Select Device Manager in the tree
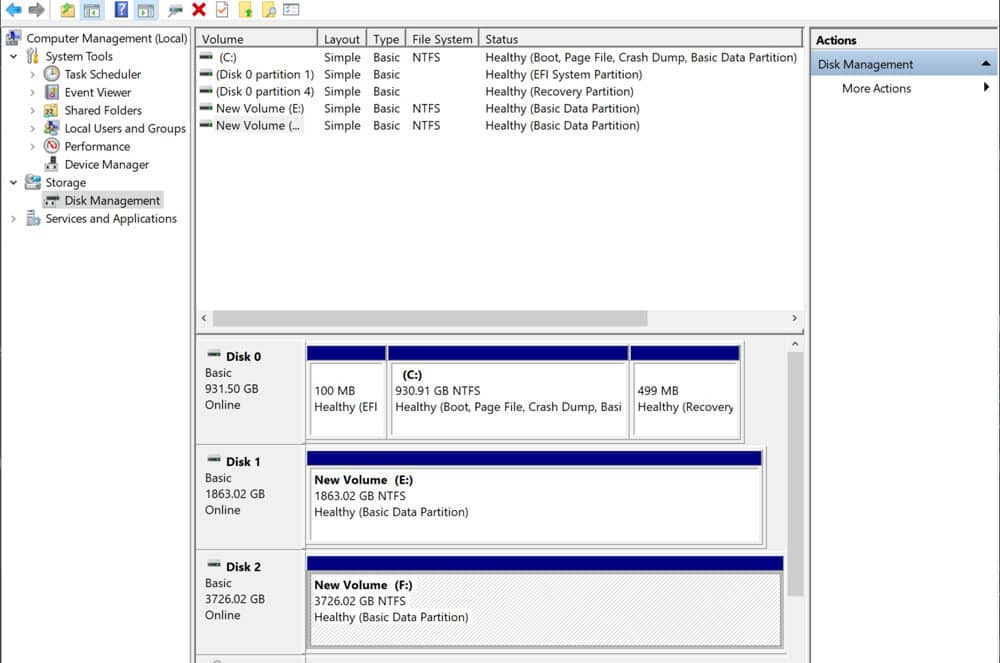The height and width of the screenshot is (663, 1000). click(107, 164)
